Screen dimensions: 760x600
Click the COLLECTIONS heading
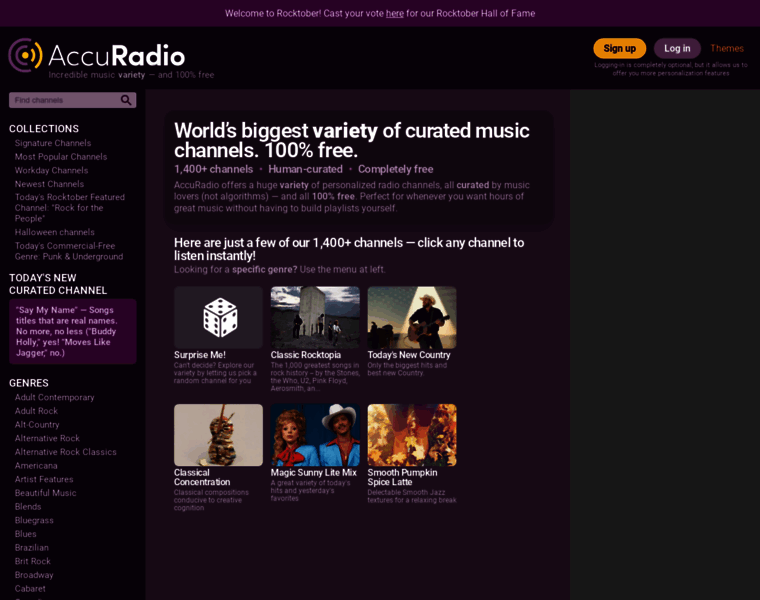coord(44,128)
